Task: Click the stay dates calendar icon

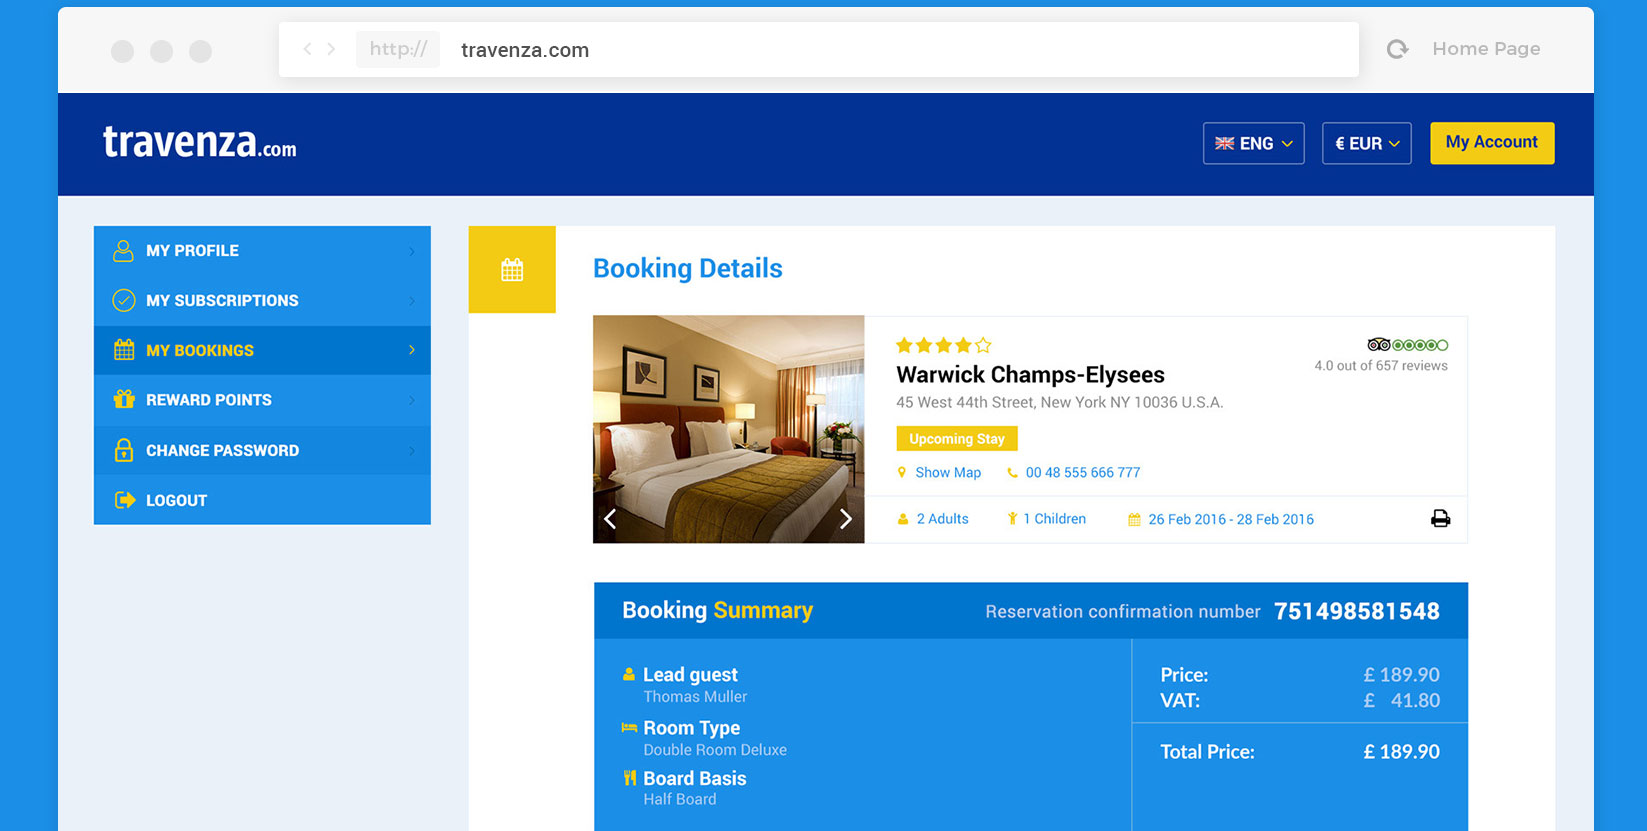Action: [x=1134, y=519]
